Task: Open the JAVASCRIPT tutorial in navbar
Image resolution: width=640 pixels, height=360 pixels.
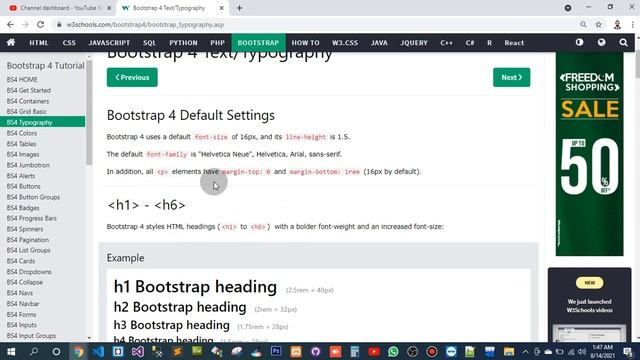Action: click(109, 42)
